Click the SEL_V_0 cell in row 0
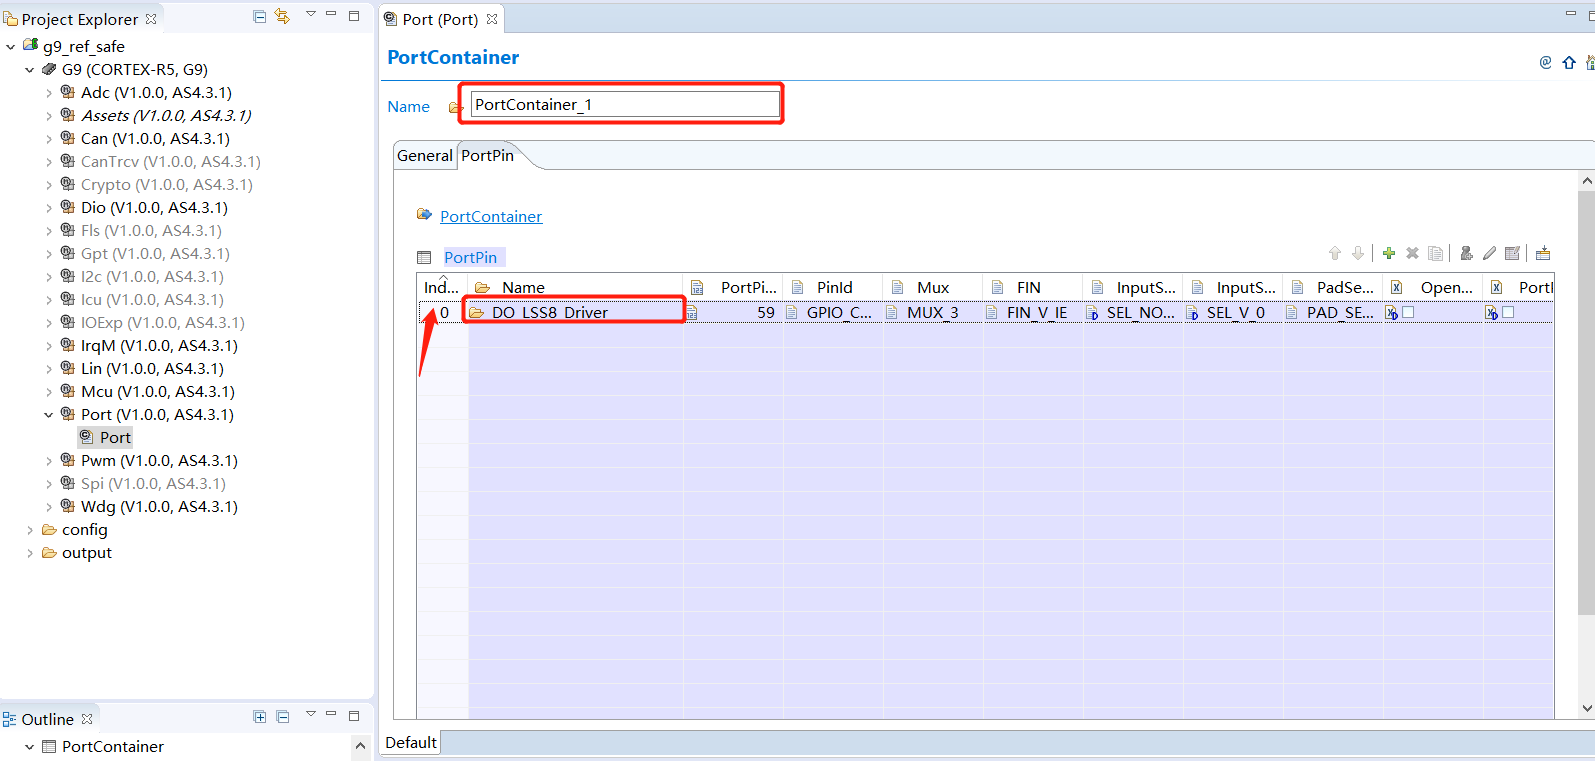This screenshot has height=761, width=1595. [x=1233, y=312]
